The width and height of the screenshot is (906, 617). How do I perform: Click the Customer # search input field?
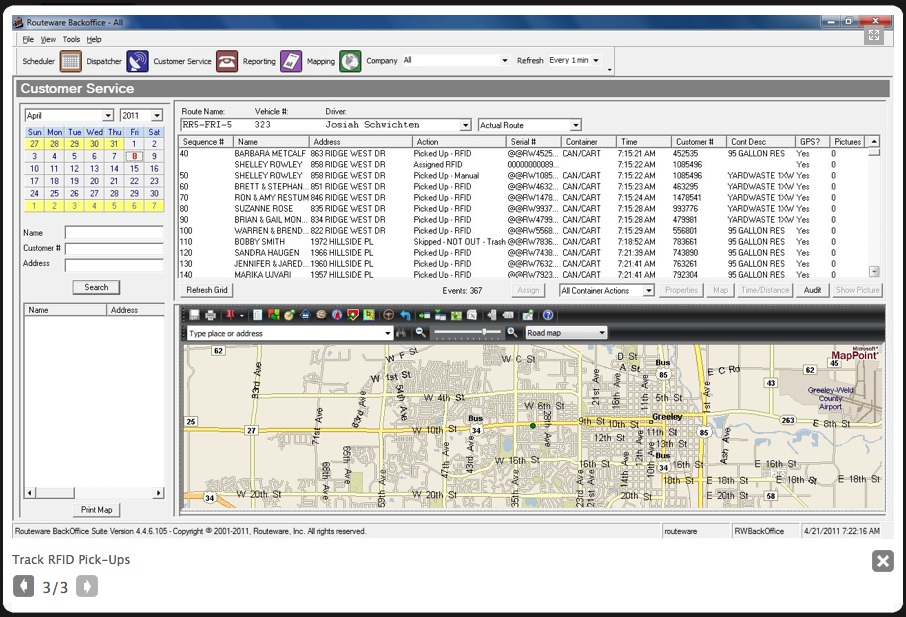pyautogui.click(x=114, y=248)
